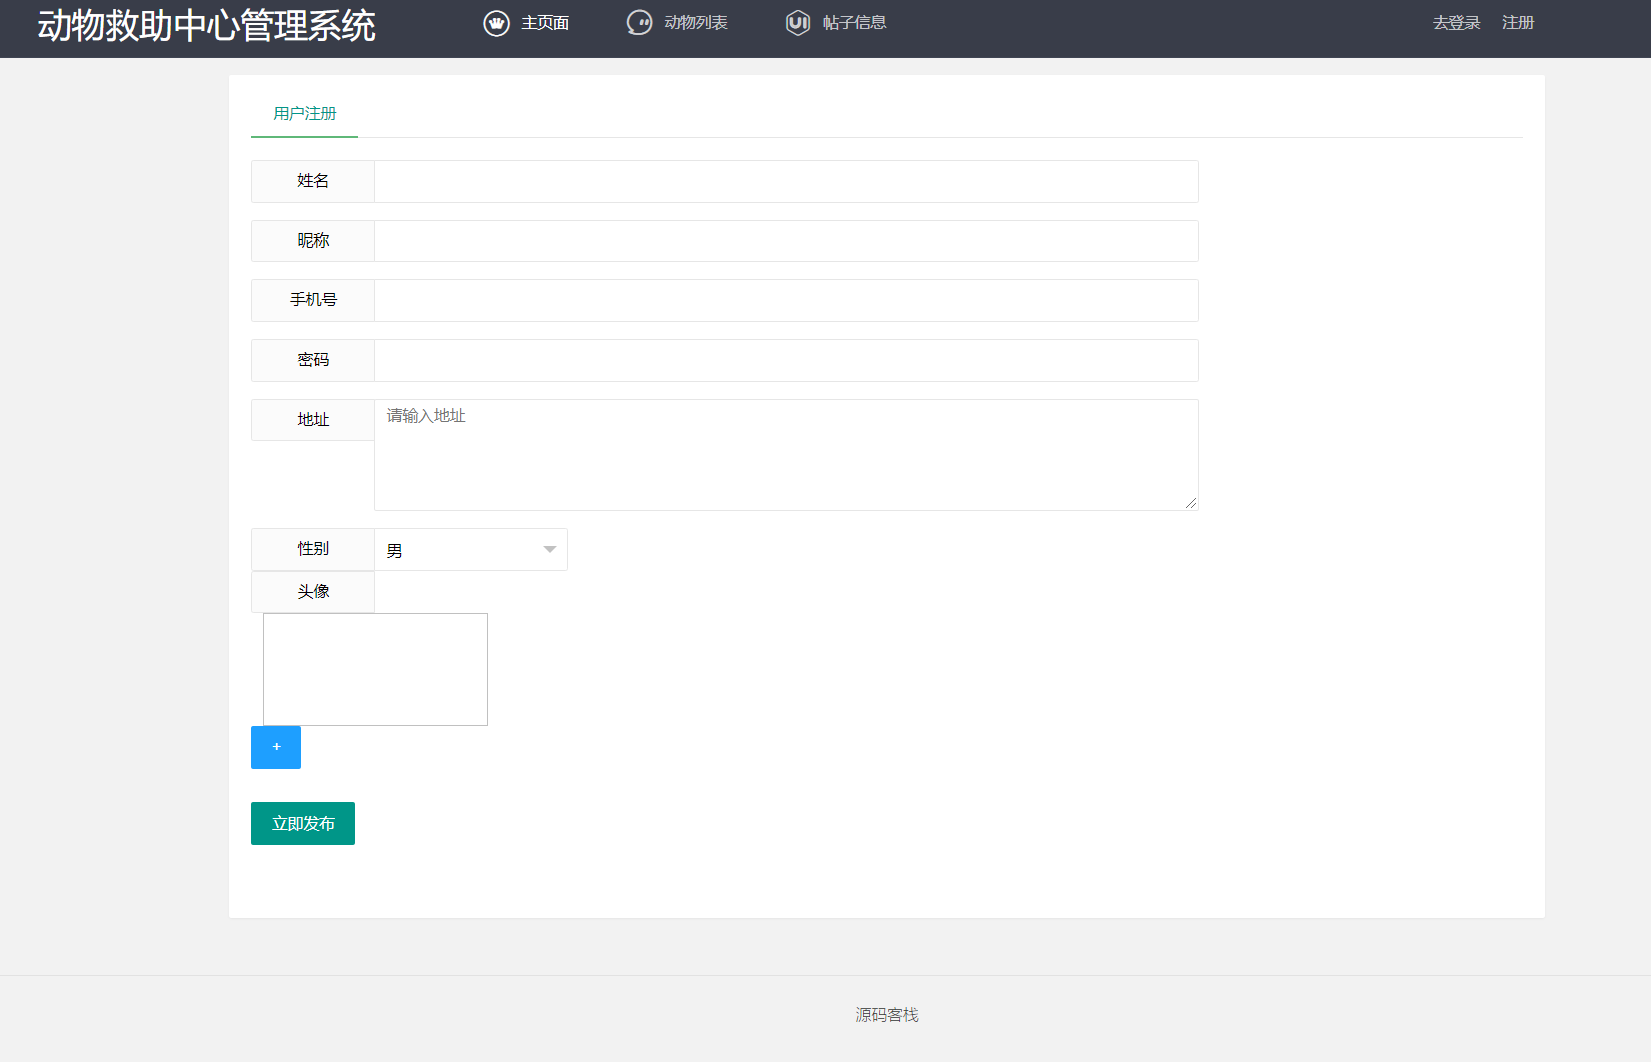This screenshot has width=1651, height=1062.
Task: Click the 手机号 field label
Action: click(x=313, y=300)
